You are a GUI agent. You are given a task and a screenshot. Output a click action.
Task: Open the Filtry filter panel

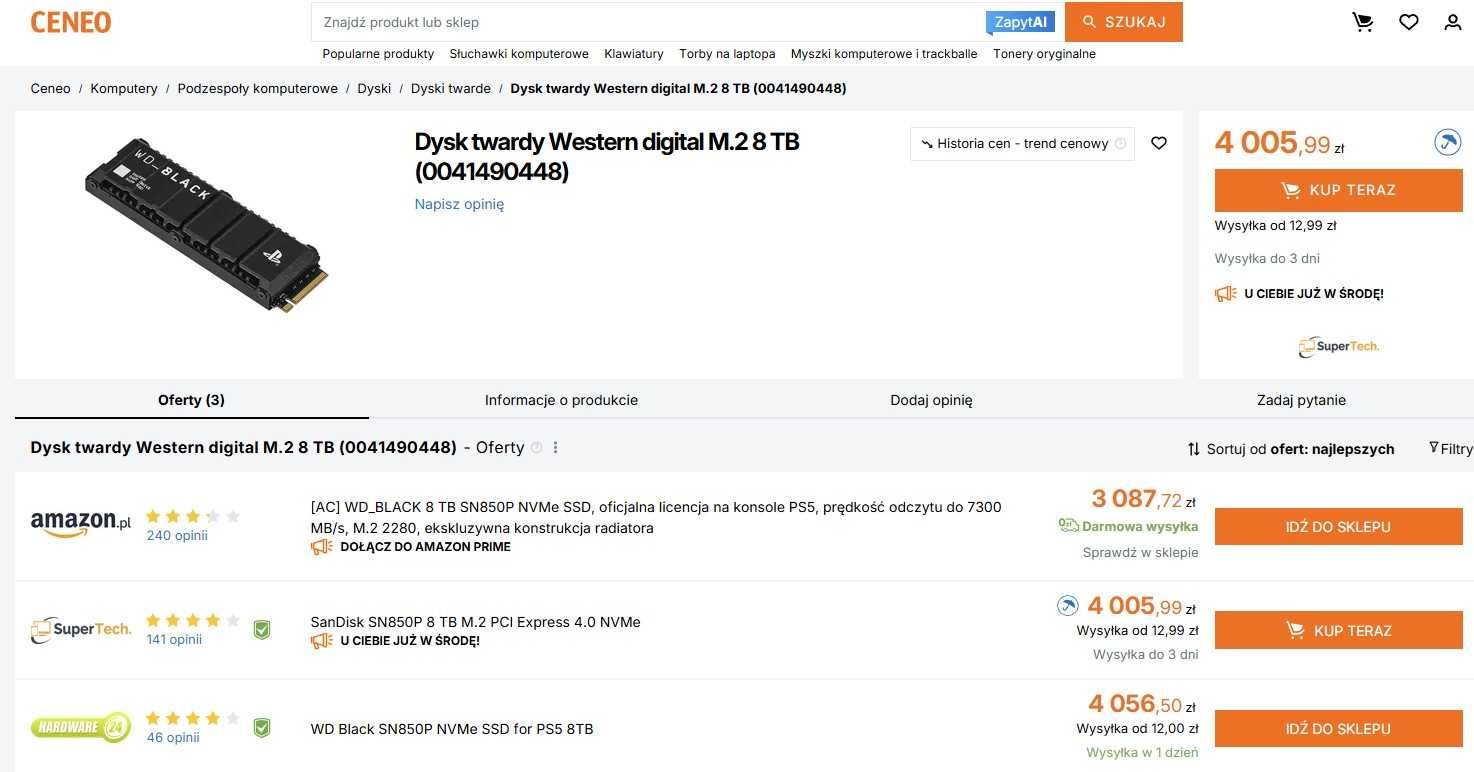click(1451, 449)
